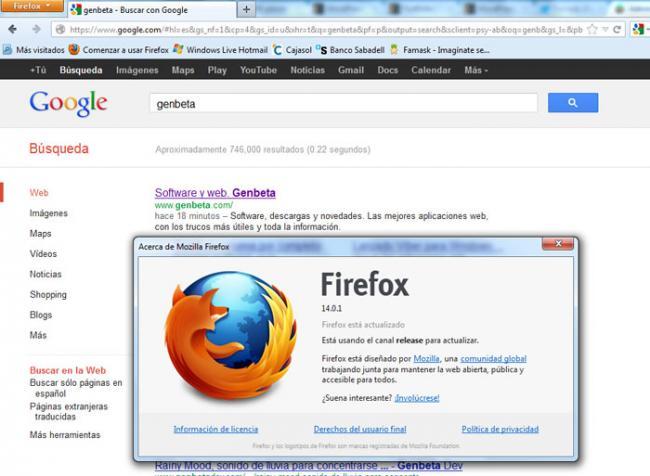
Task: Open Docs in Google top bar
Action: coord(388,70)
